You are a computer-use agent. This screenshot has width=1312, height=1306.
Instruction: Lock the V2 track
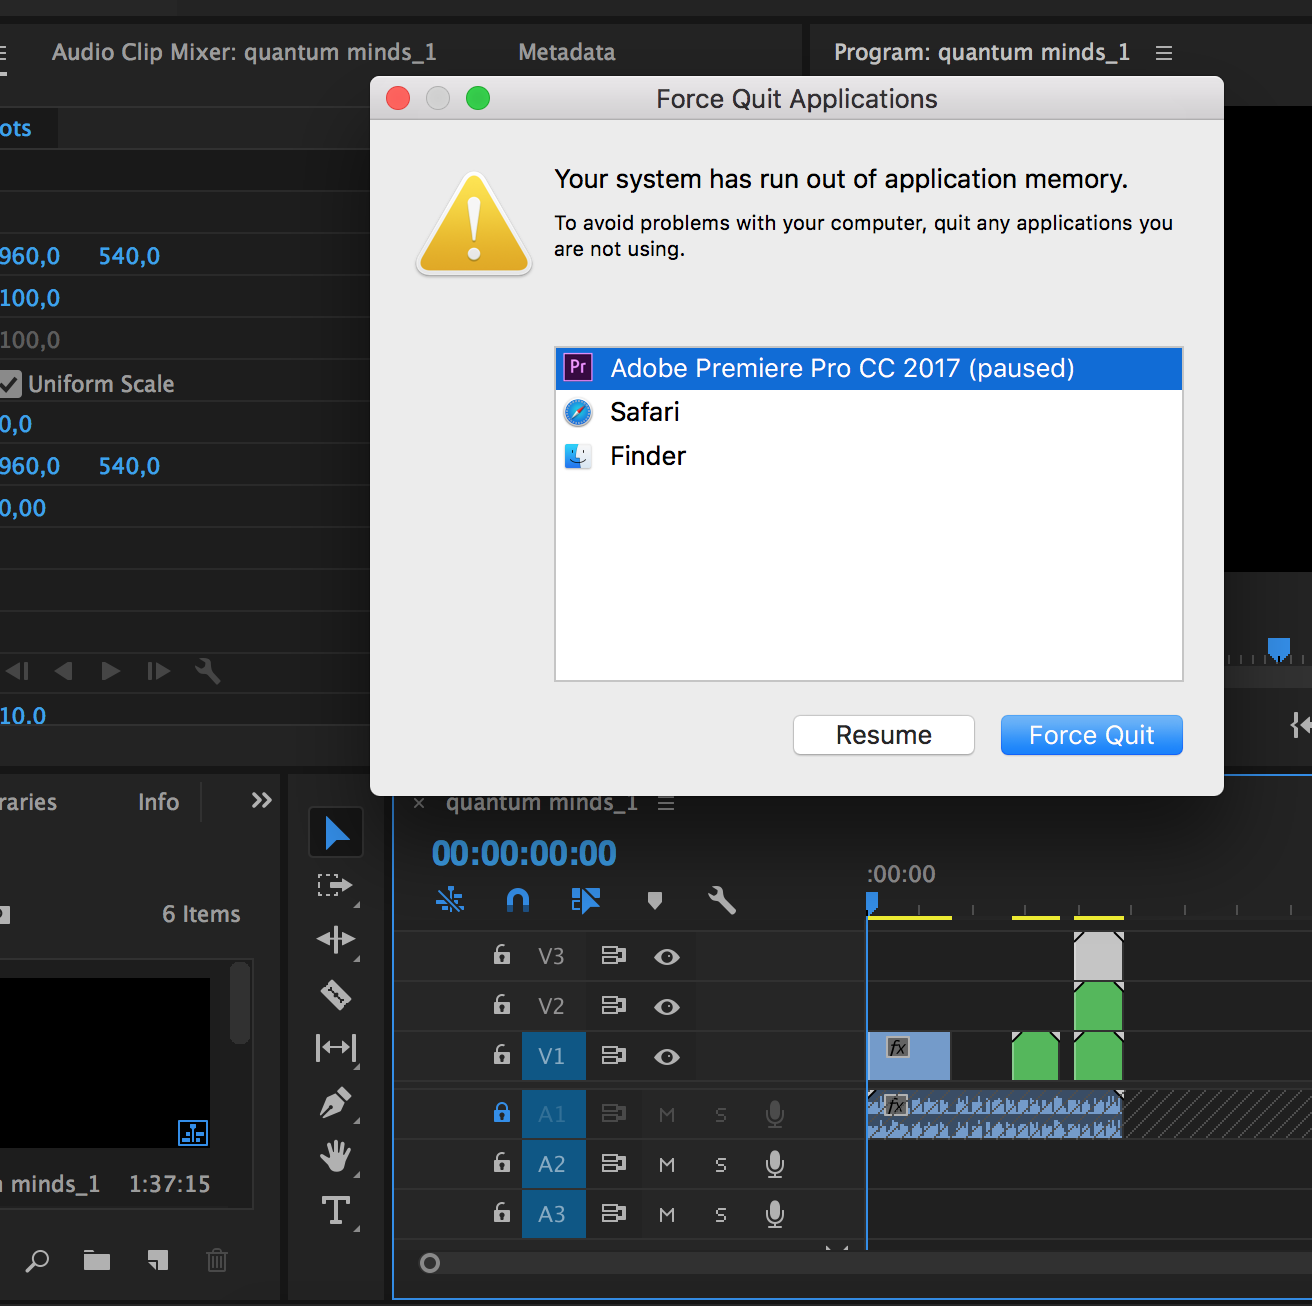502,1004
